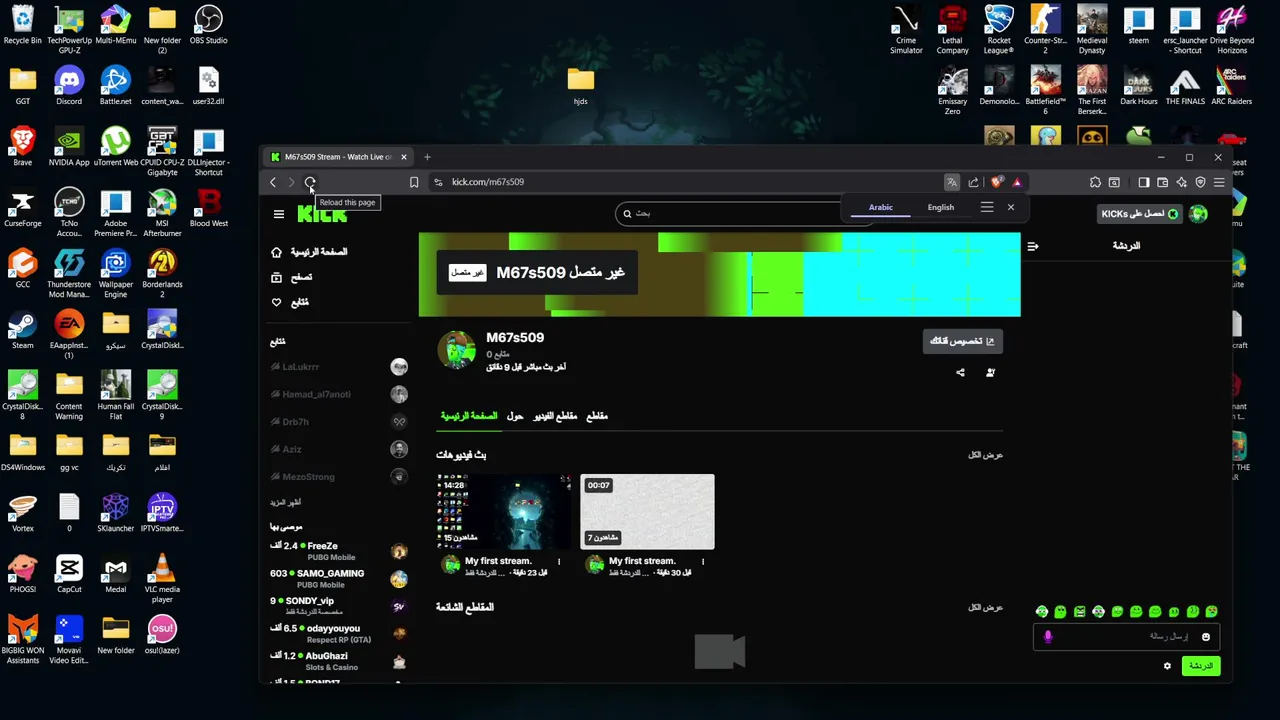This screenshot has width=1280, height=720.
Task: Open the Brave Wallet icon
Action: coord(1162,182)
